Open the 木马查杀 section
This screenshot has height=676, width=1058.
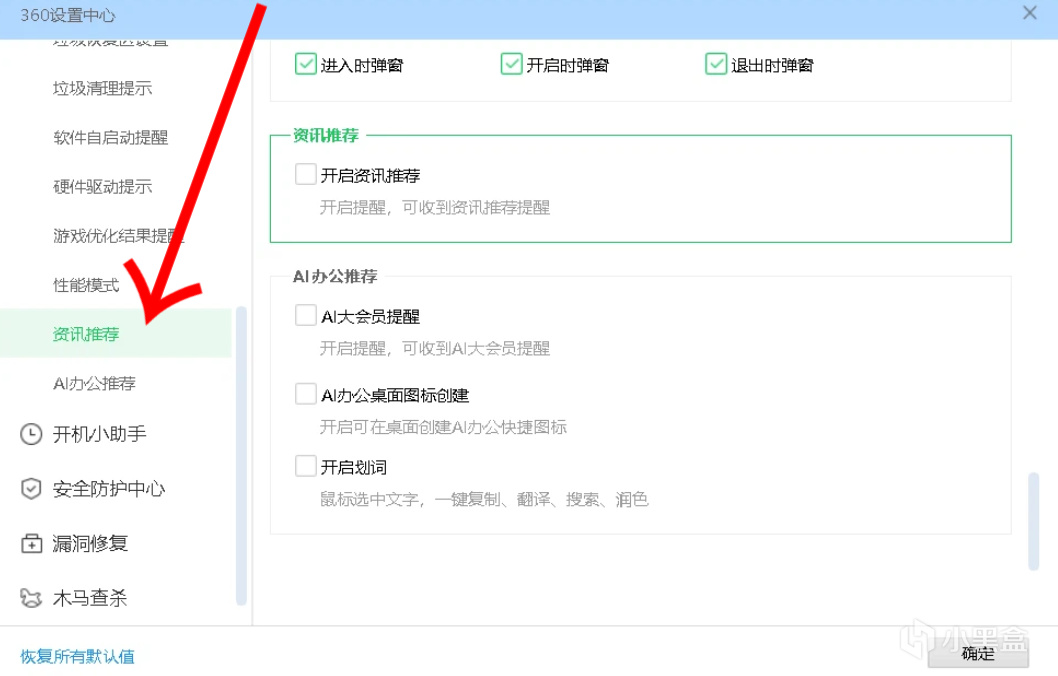coord(90,598)
